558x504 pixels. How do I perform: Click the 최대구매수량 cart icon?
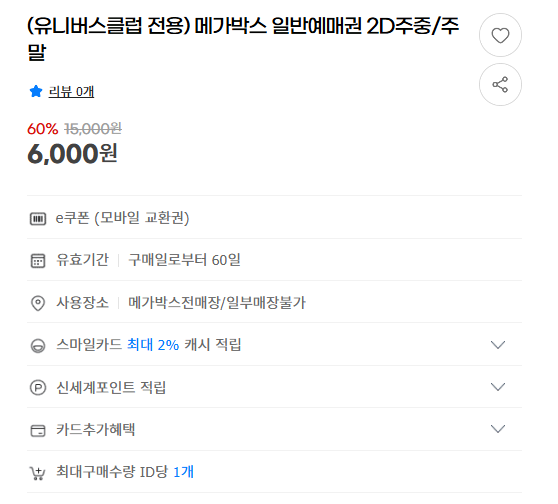tap(37, 473)
